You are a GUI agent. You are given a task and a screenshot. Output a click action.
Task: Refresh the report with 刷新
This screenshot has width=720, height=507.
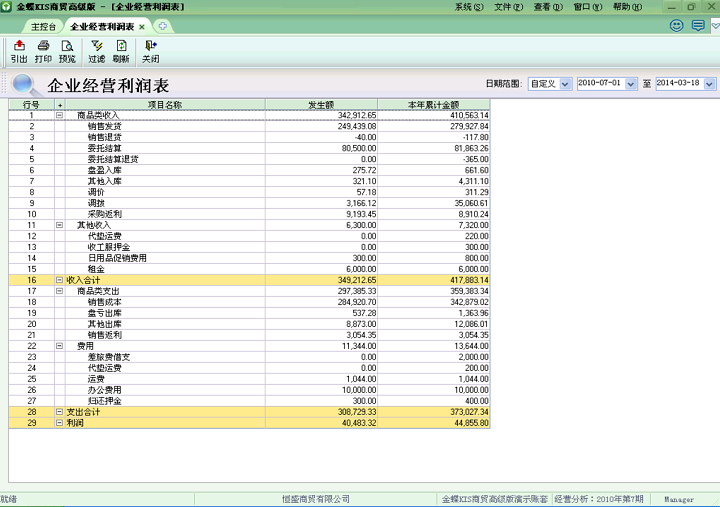point(121,51)
